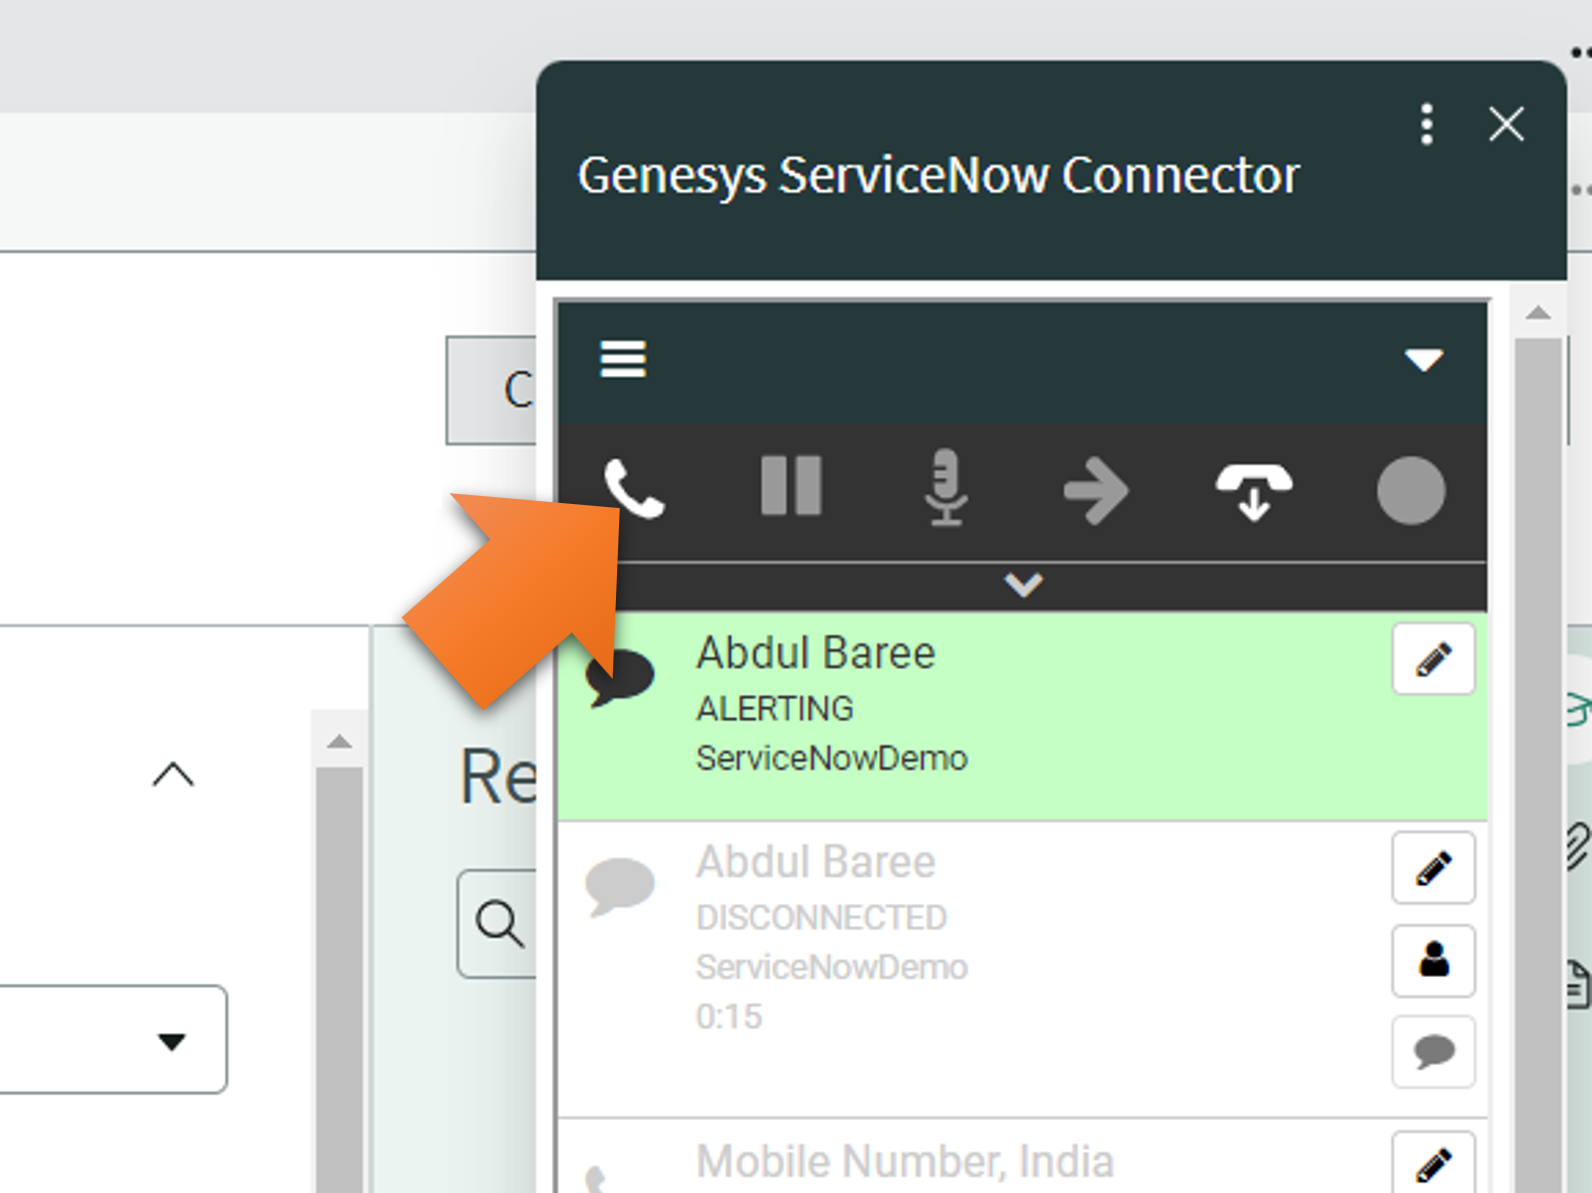Disconnect the call with the hang-up icon

pyautogui.click(x=1254, y=492)
